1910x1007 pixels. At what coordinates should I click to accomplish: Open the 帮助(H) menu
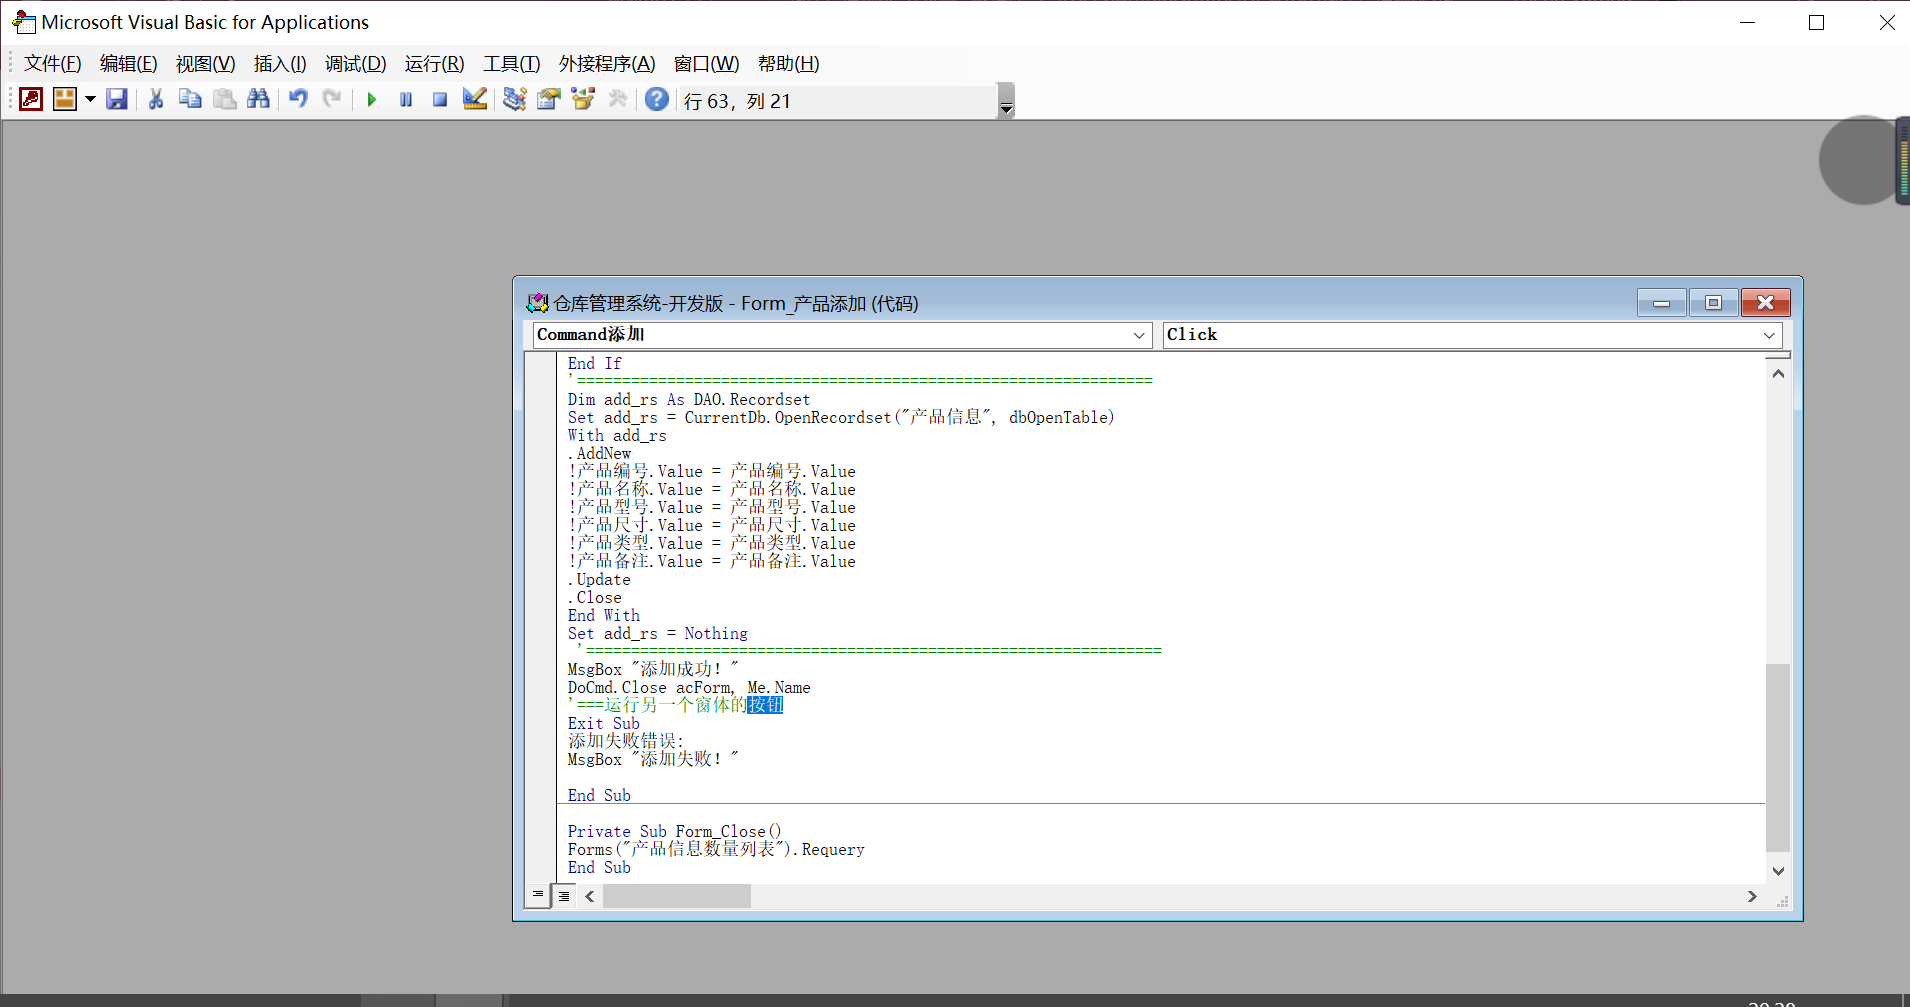[789, 64]
